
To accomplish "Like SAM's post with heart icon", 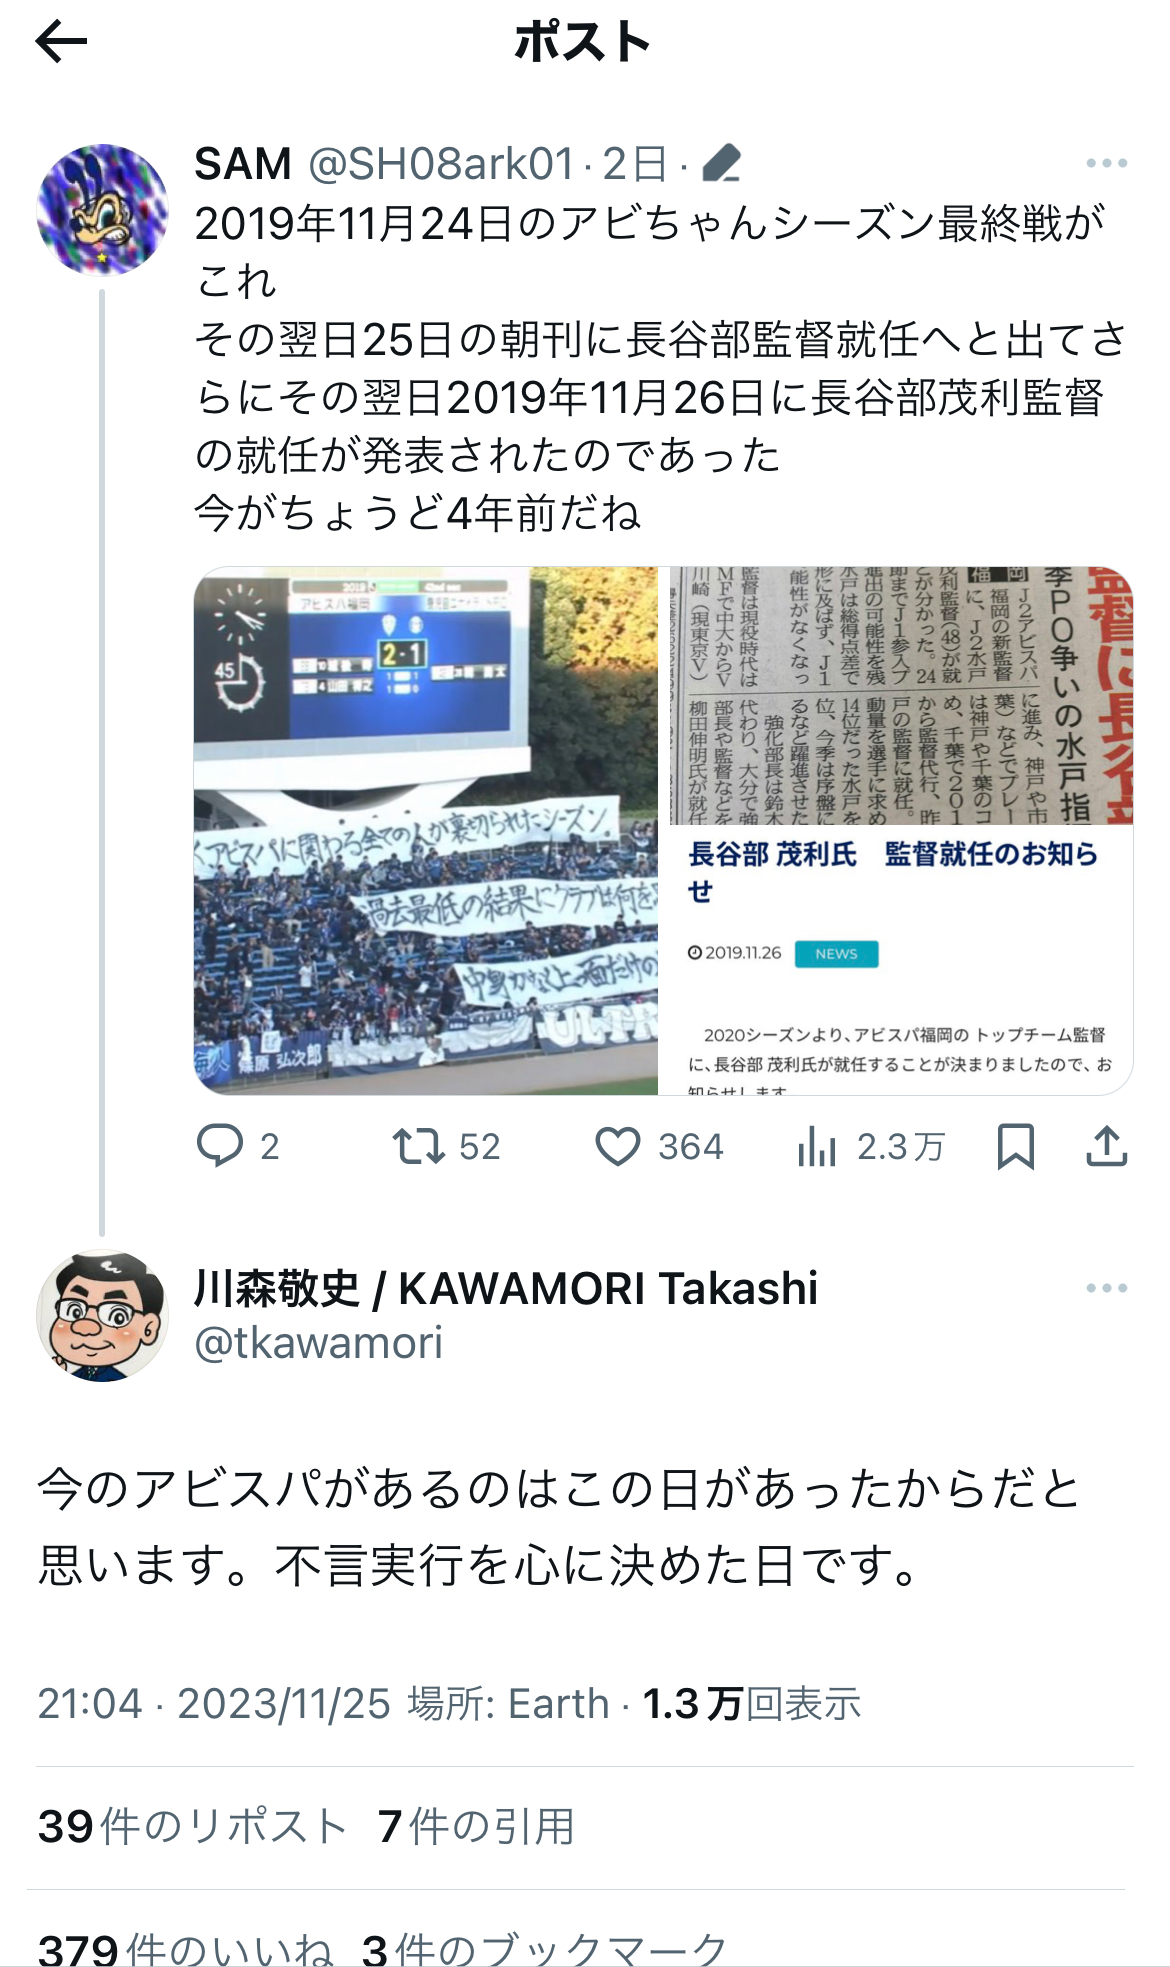I will point(618,1146).
